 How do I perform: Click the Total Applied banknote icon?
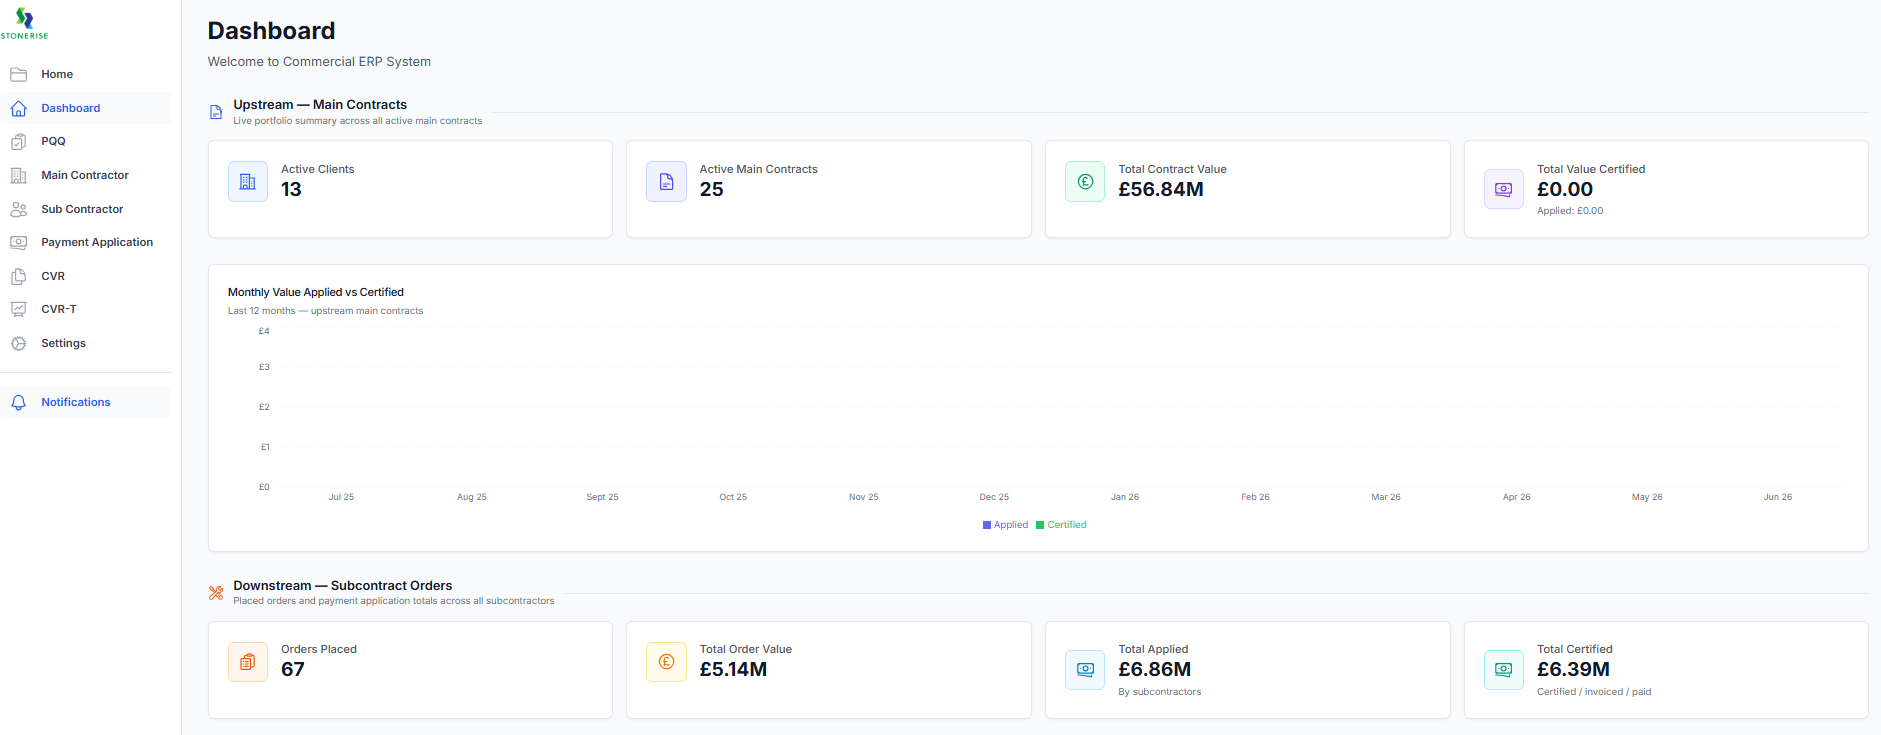point(1085,670)
